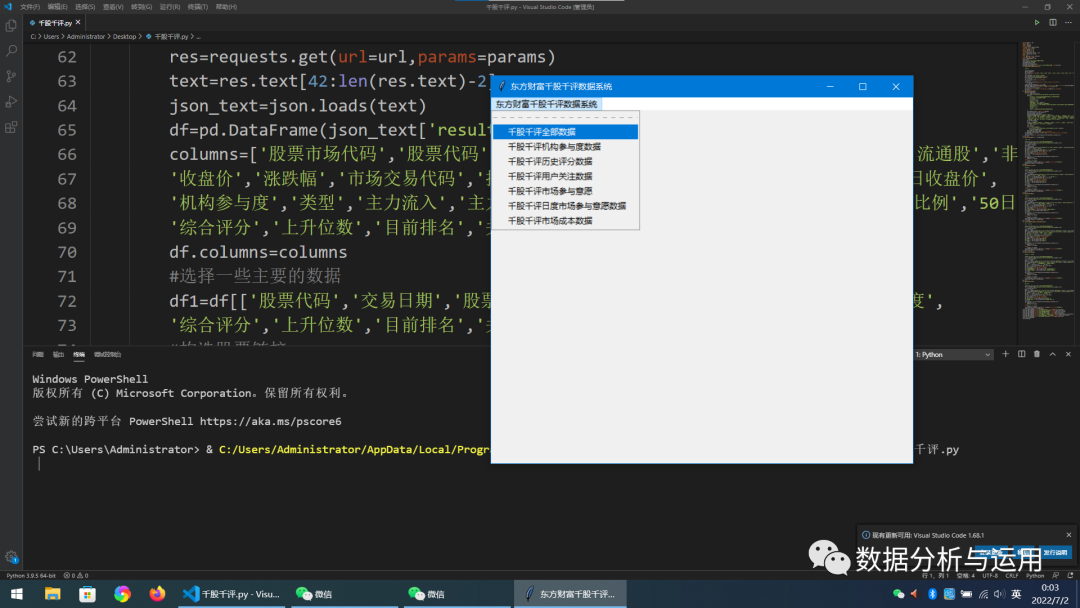The width and height of the screenshot is (1080, 608).
Task: Click the code minimap on the right side
Action: click(x=1047, y=179)
